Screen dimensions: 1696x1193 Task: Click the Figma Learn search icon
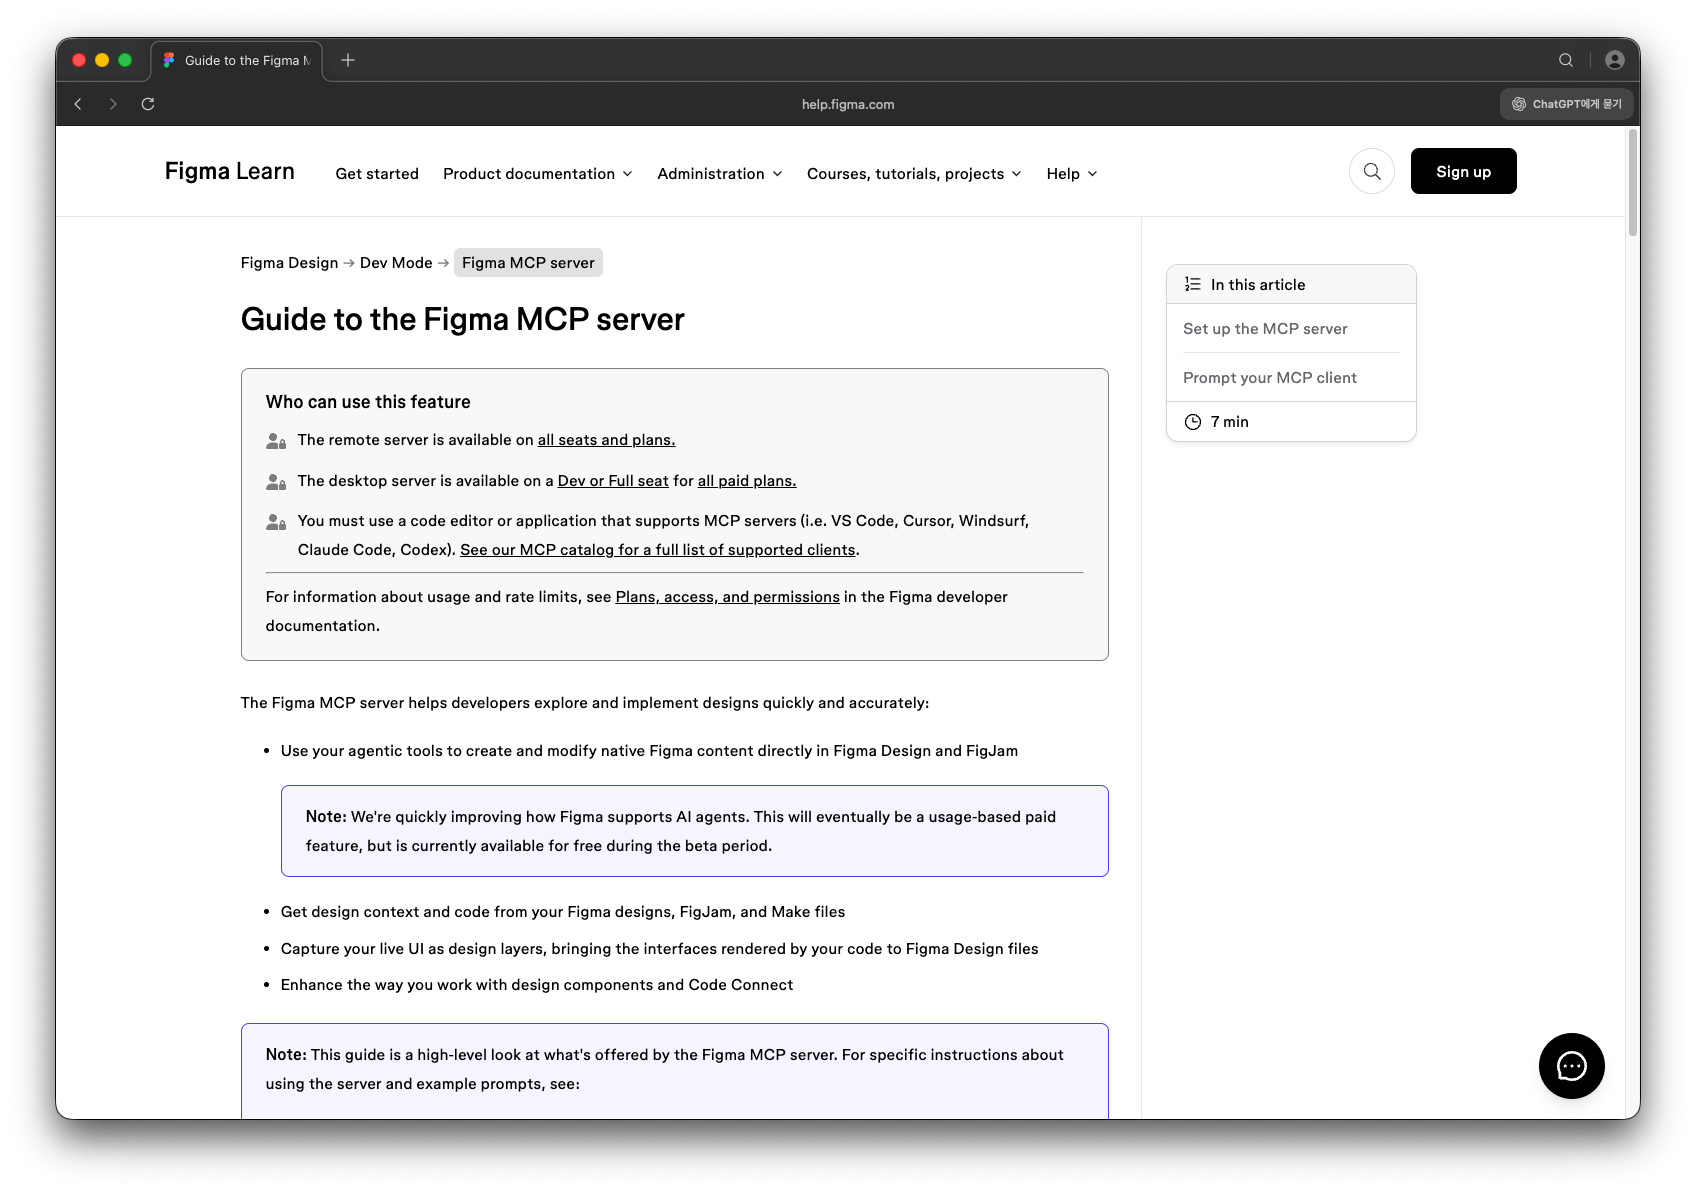coord(1372,171)
